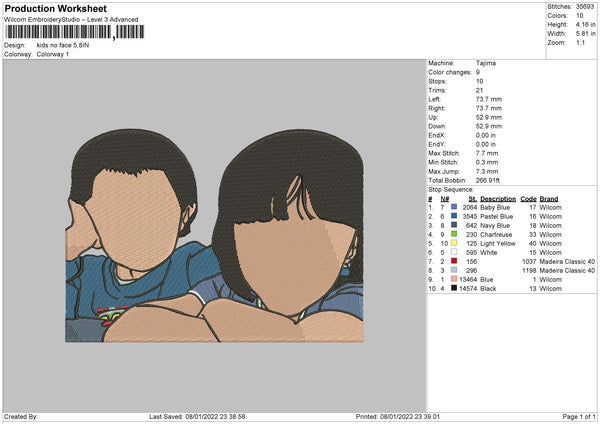The width and height of the screenshot is (600, 424).
Task: Click the 'Brand' column header
Action: (549, 199)
